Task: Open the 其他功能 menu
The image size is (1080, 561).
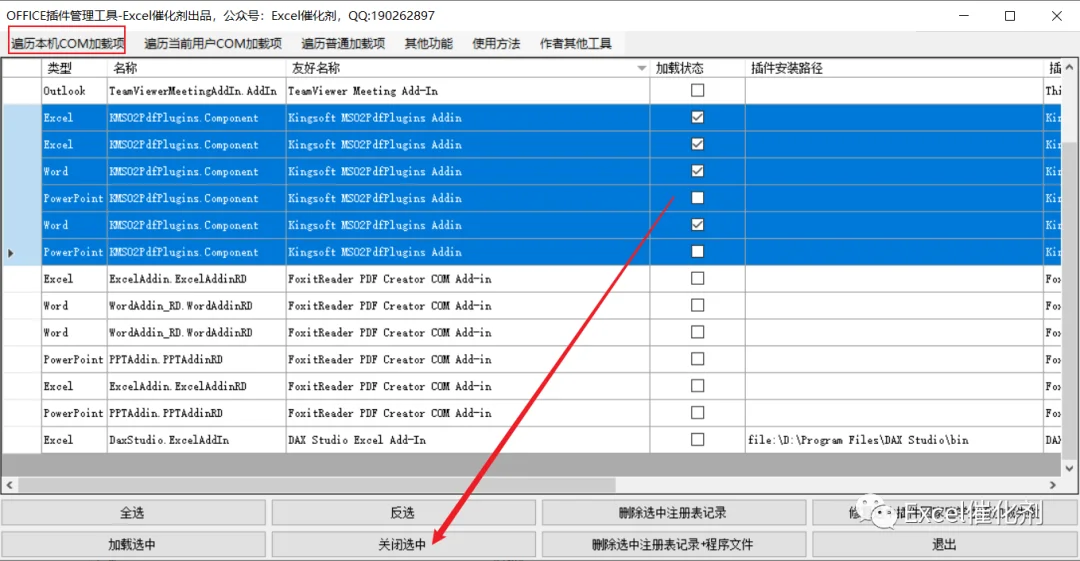Action: [x=428, y=43]
